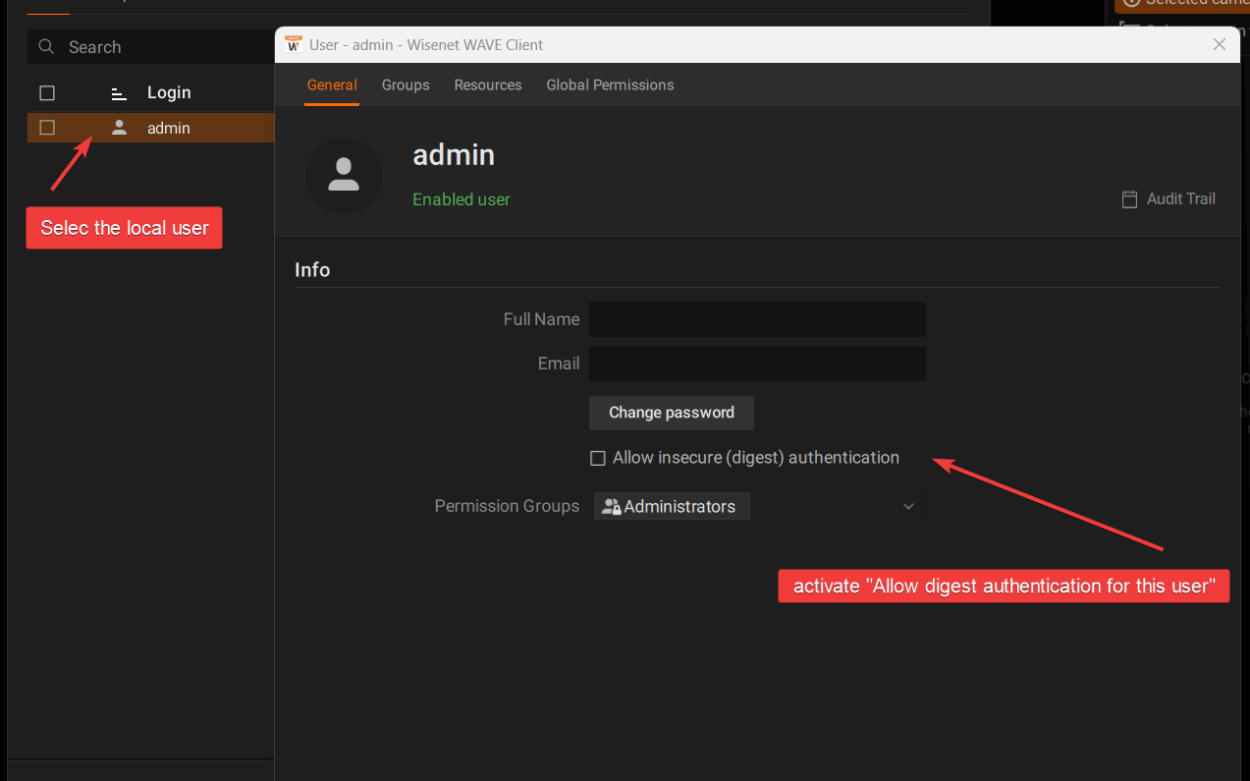Screen dimensions: 1250x781
Task: Click the Change password button
Action: [x=671, y=413]
